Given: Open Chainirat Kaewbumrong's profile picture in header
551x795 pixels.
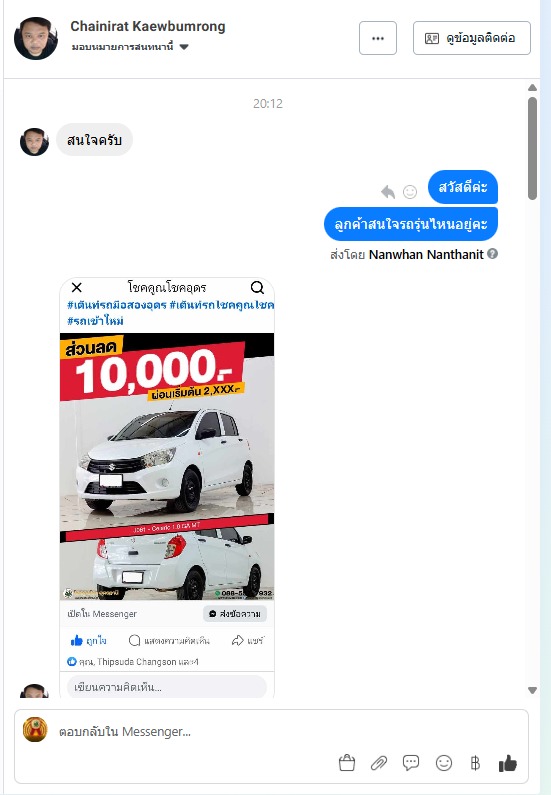Looking at the screenshot, I should point(35,38).
